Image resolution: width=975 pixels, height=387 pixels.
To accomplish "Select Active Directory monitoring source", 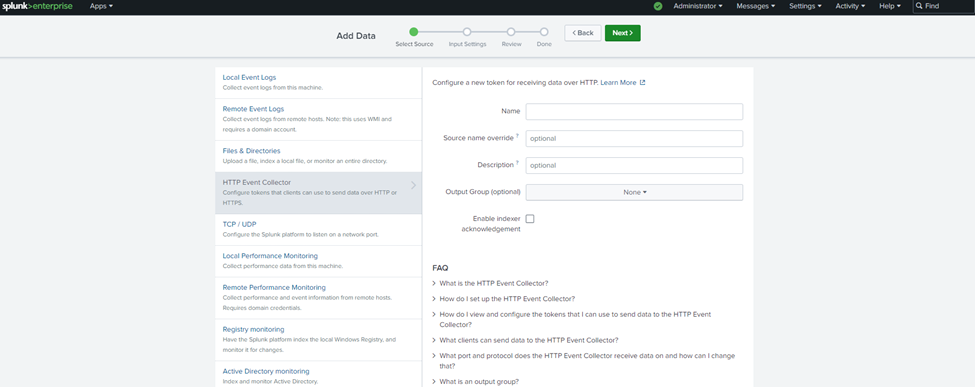I will (318, 374).
